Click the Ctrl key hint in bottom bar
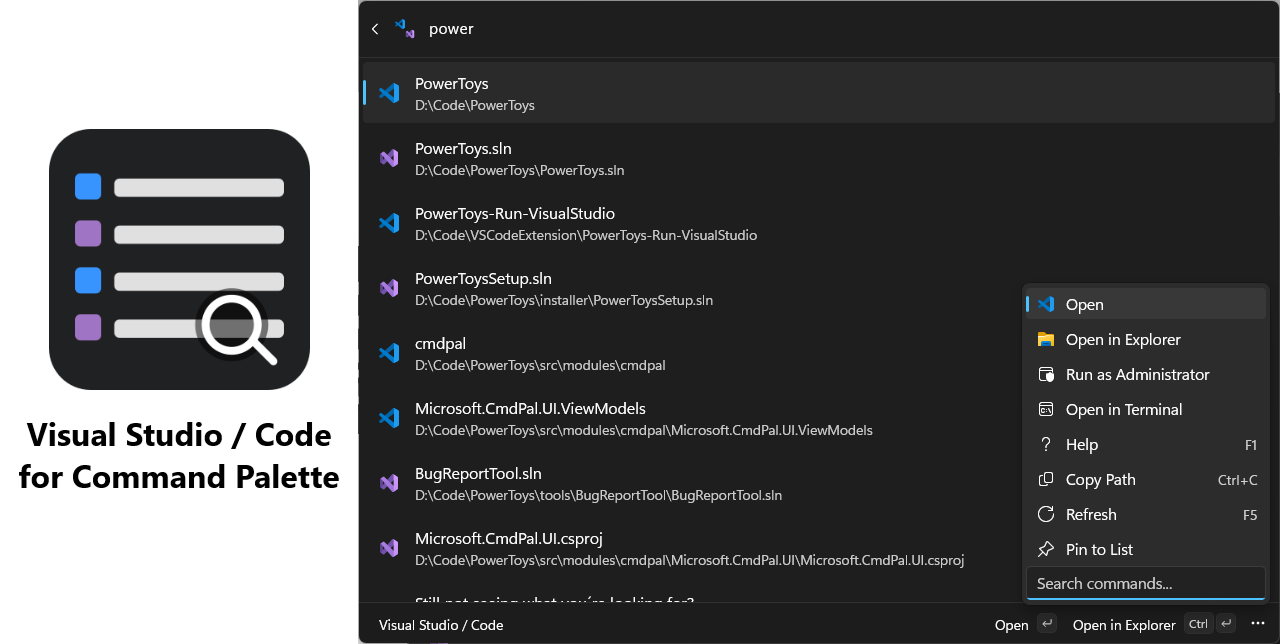The height and width of the screenshot is (644, 1280). (1198, 624)
